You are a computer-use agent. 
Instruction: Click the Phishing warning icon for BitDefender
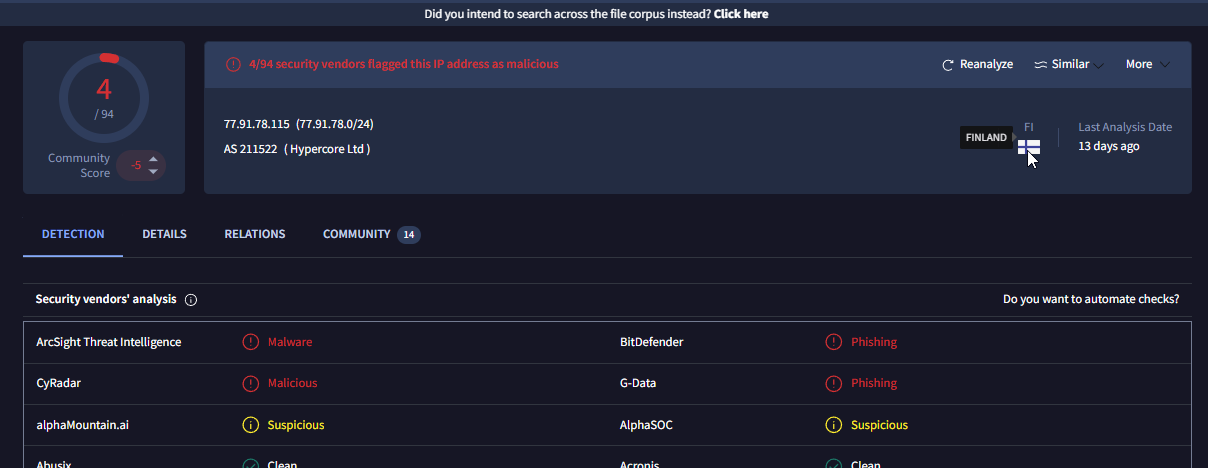pyautogui.click(x=833, y=342)
